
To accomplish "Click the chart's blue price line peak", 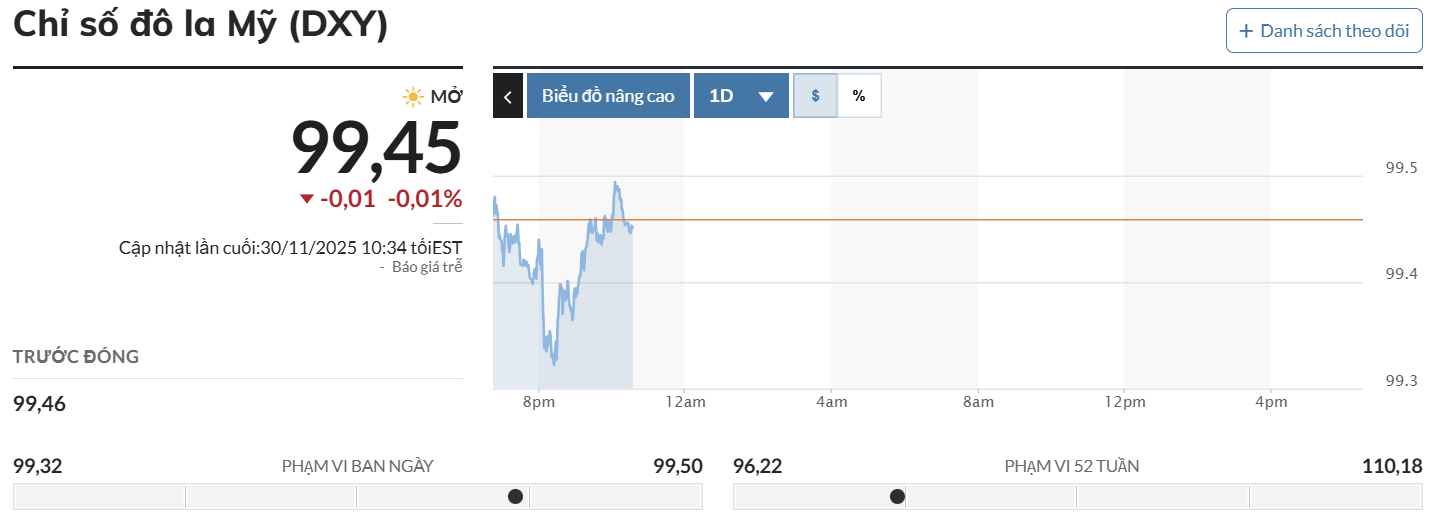I will 615,183.
